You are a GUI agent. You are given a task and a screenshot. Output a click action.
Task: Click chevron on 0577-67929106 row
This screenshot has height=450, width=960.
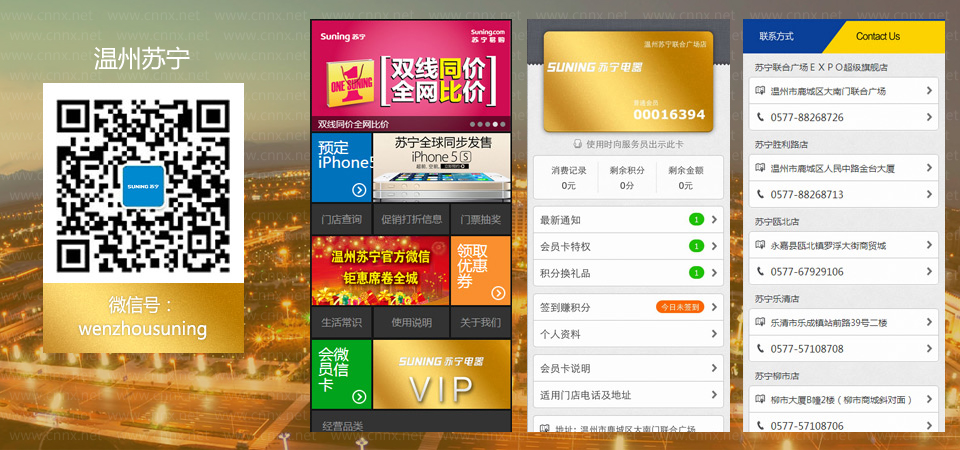(x=929, y=271)
